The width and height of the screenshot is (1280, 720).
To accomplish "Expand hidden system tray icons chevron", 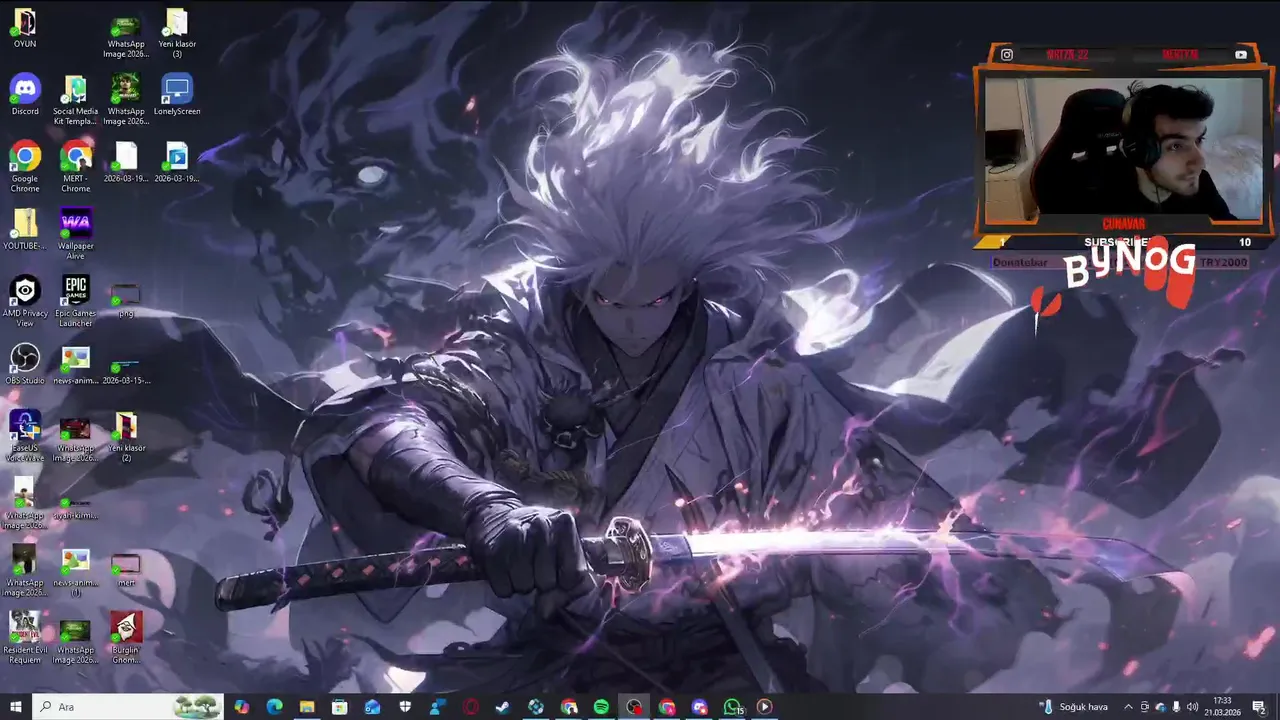I will (x=1129, y=707).
